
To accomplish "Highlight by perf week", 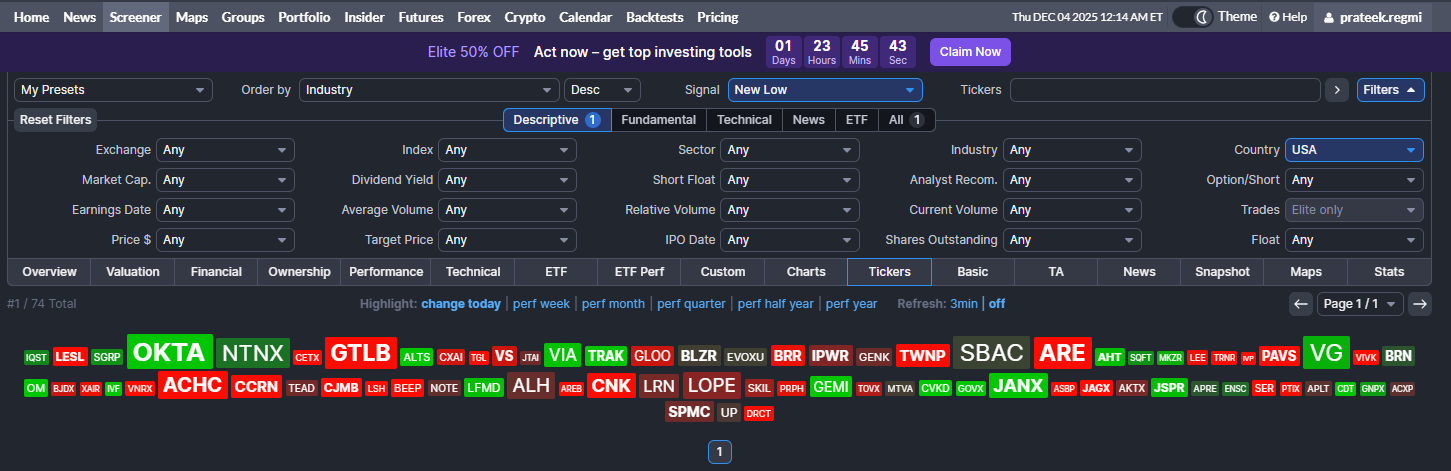I will coord(540,304).
